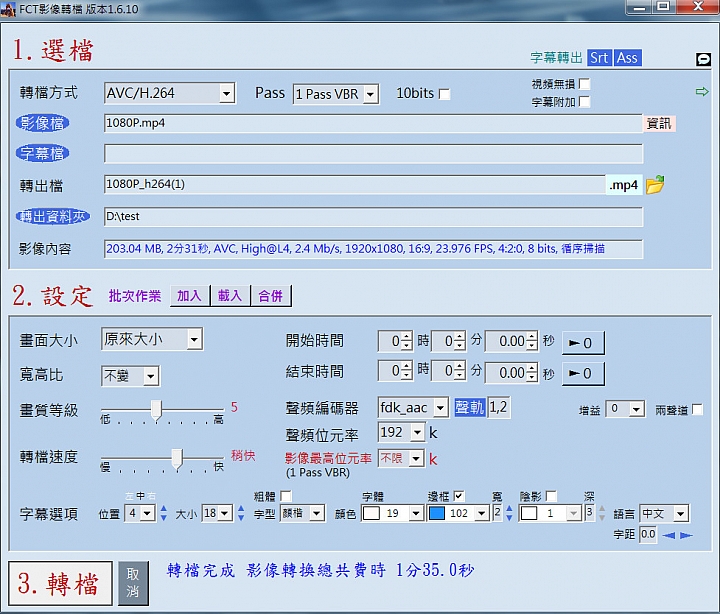Screen dimensions: 720x614
Task: Click the 轉出檔 output filename field
Action: (x=354, y=185)
